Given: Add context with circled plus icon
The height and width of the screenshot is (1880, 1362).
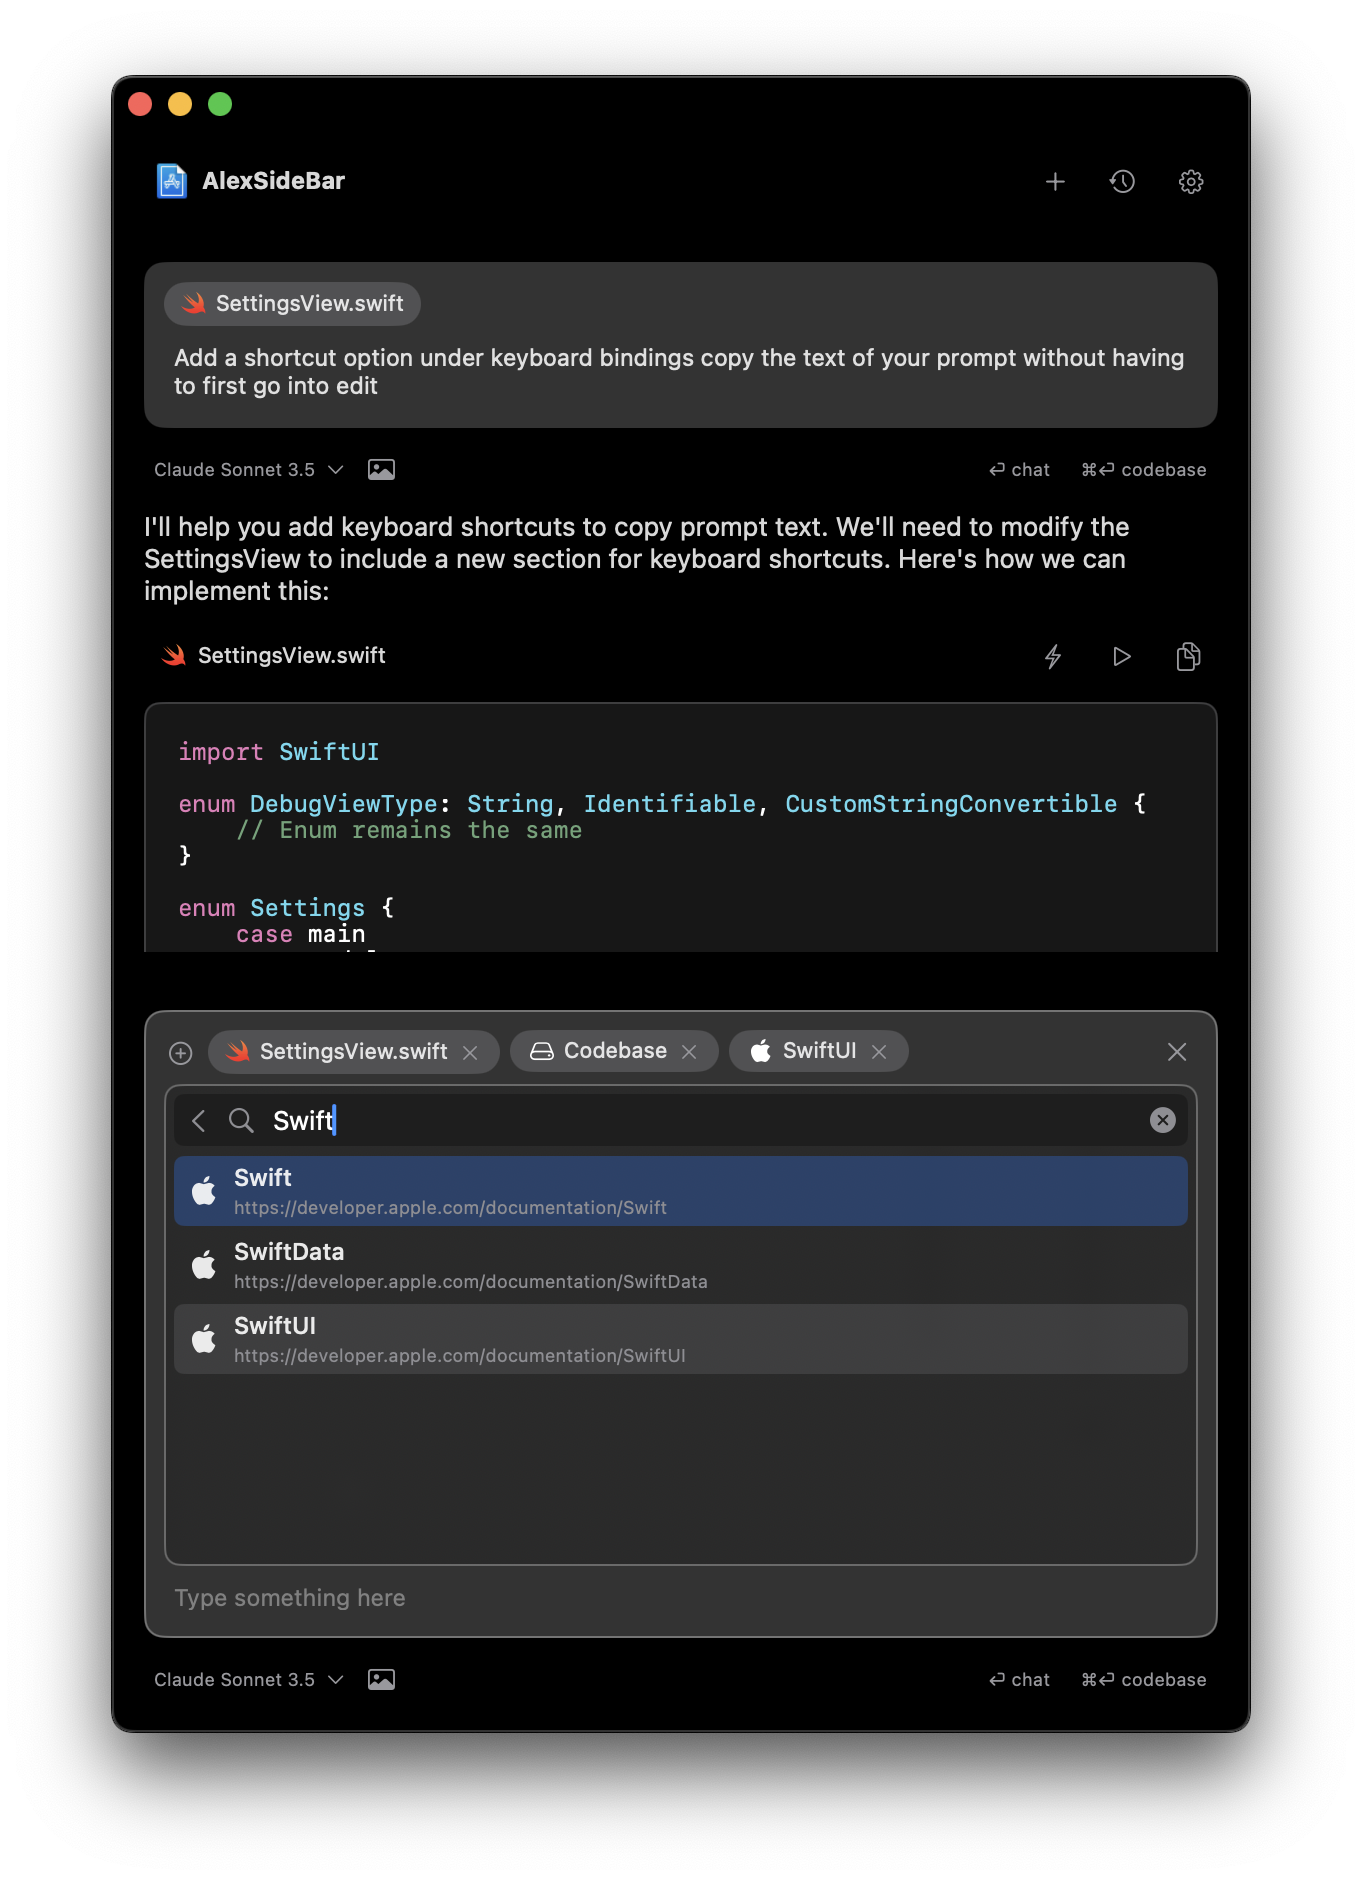Looking at the screenshot, I should point(181,1052).
